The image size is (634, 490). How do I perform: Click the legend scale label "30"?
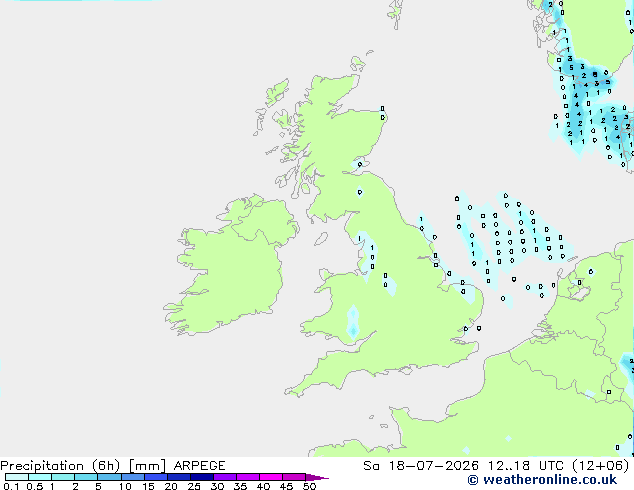[217, 486]
